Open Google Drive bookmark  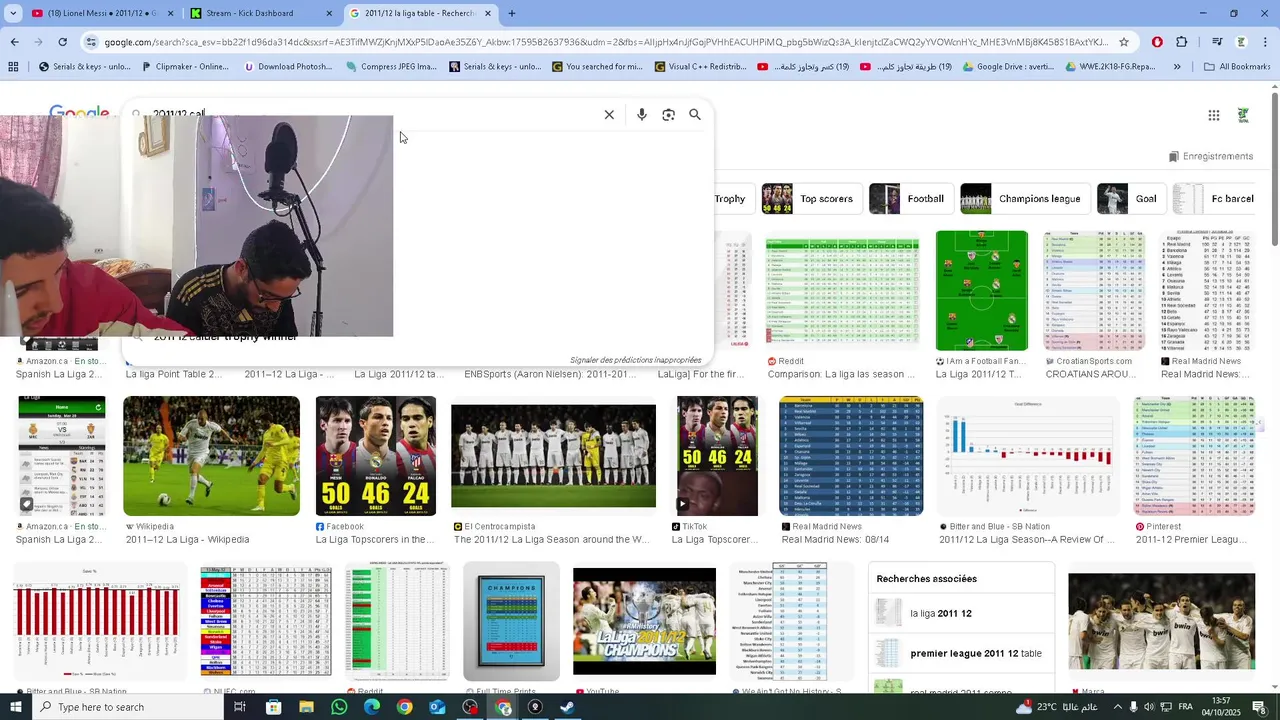tap(1008, 67)
